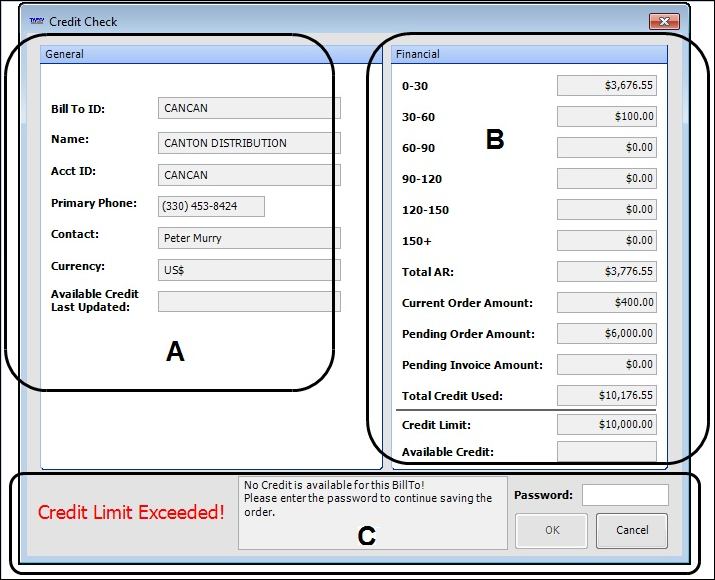Click the Contact field Peter Murry

point(249,238)
